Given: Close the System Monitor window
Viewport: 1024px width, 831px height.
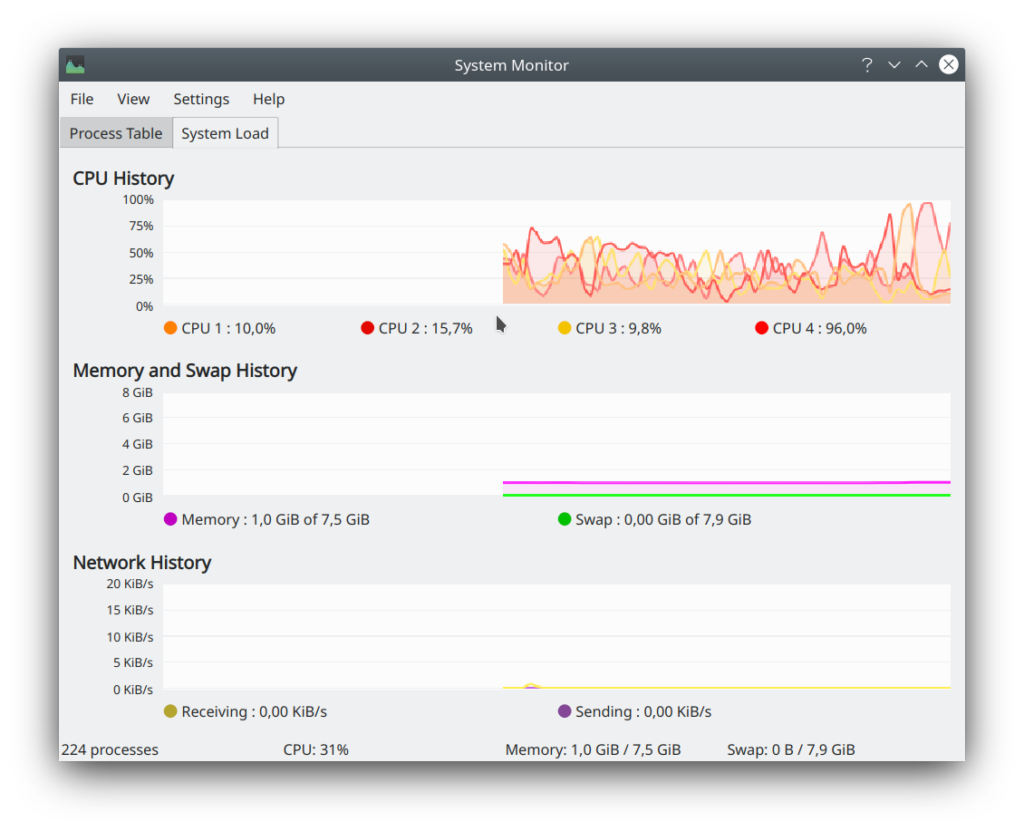Looking at the screenshot, I should click(x=948, y=64).
